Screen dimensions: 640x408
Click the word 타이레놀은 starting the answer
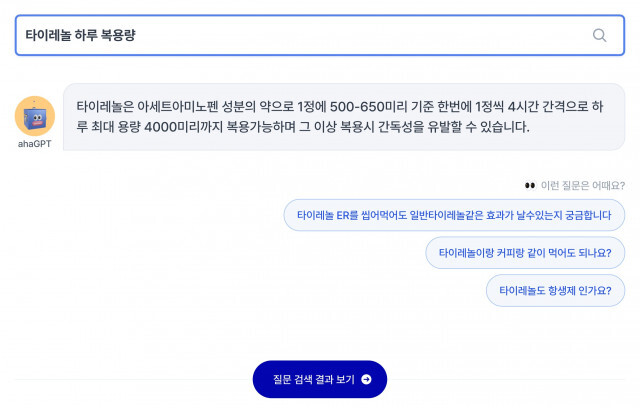[x=105, y=107]
